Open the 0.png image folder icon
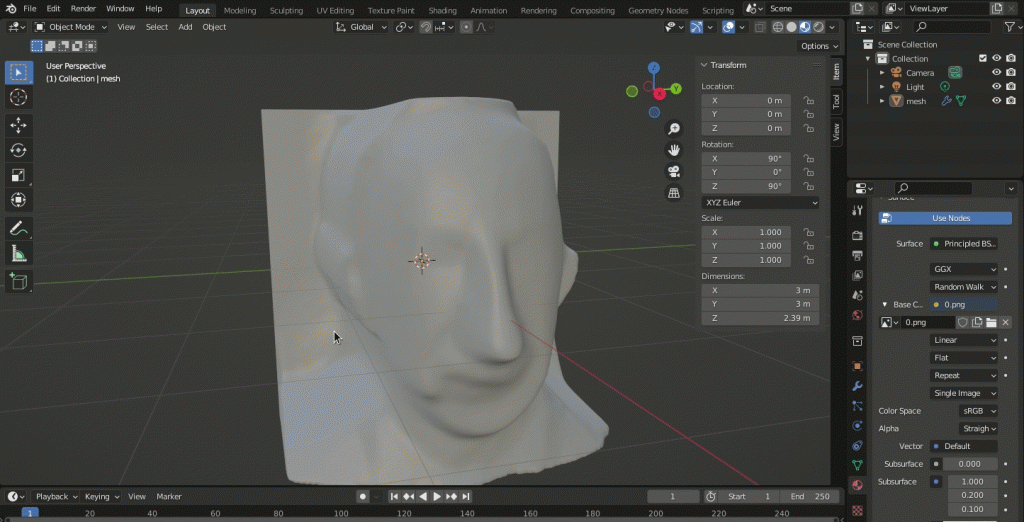Image resolution: width=1024 pixels, height=522 pixels. (x=991, y=322)
